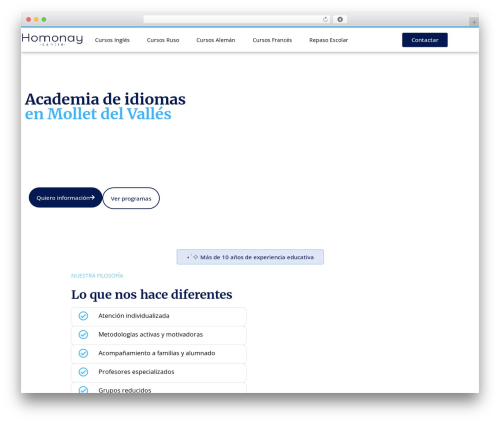This screenshot has height=423, width=500.
Task: Click the heading Lo que nos hace diferentes
Action: (x=152, y=295)
